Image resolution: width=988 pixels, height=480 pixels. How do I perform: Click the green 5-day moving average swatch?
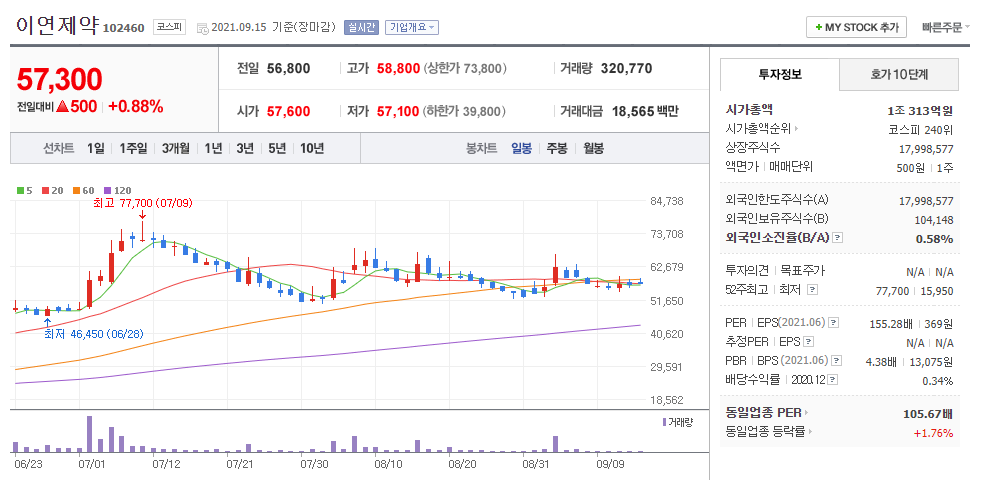pos(20,190)
